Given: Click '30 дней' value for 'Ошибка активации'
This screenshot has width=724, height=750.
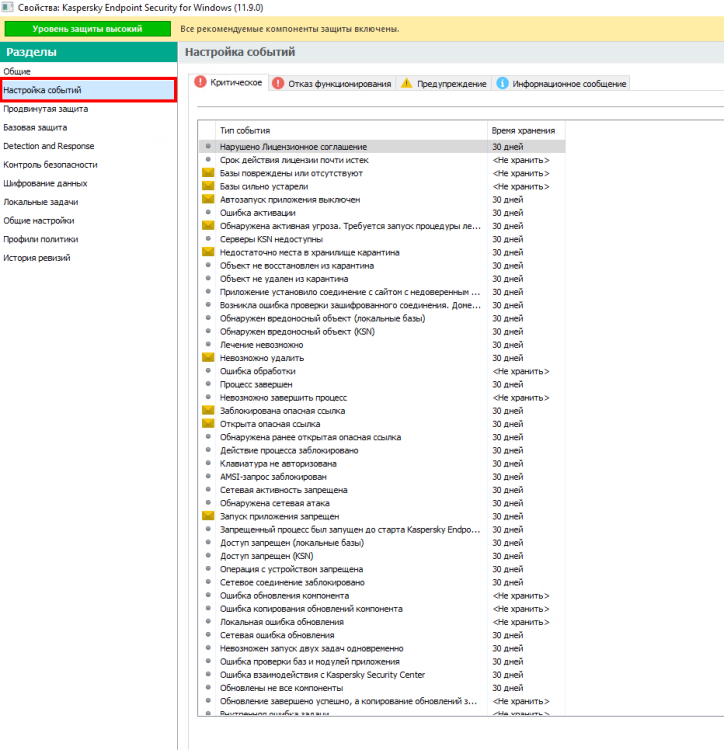Looking at the screenshot, I should click(x=508, y=212).
